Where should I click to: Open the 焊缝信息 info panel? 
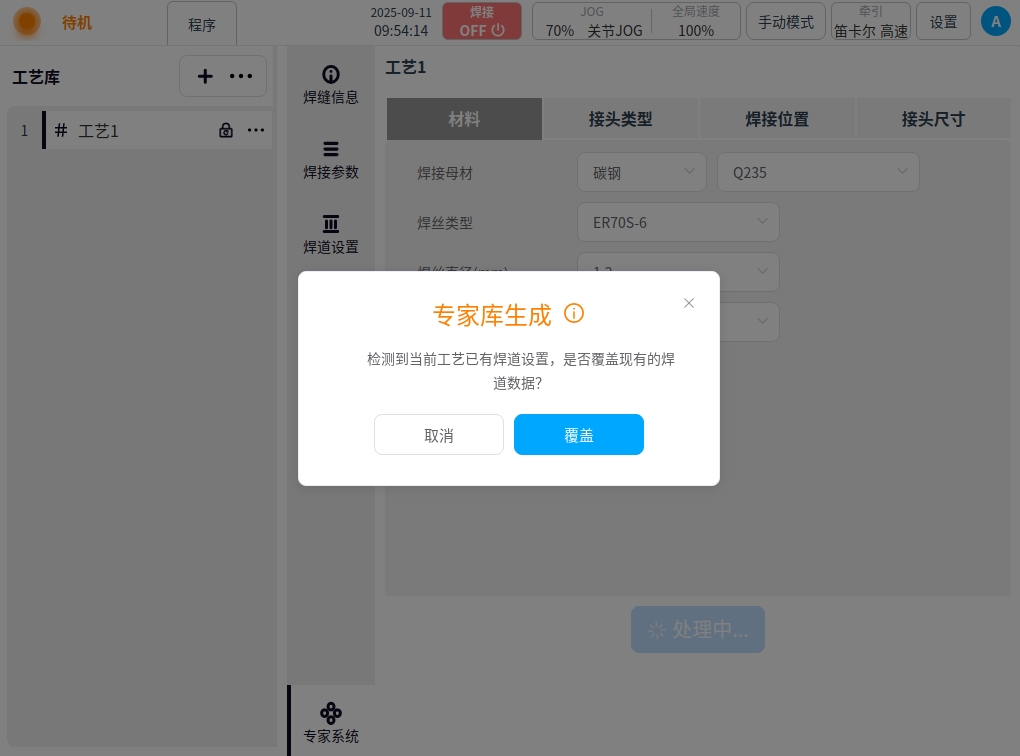pyautogui.click(x=331, y=85)
